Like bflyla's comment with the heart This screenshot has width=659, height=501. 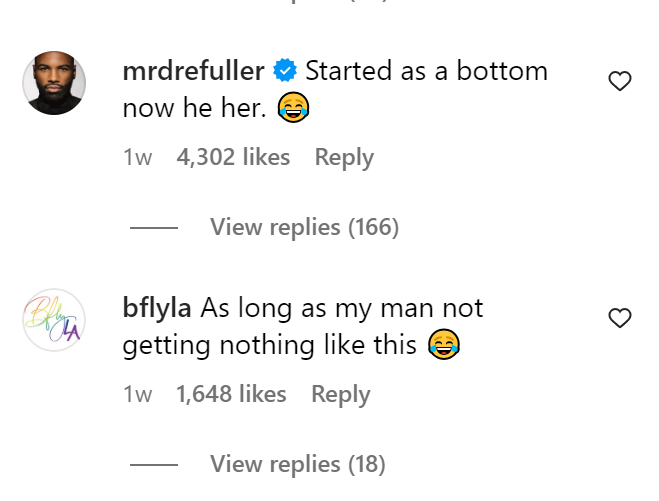point(620,319)
